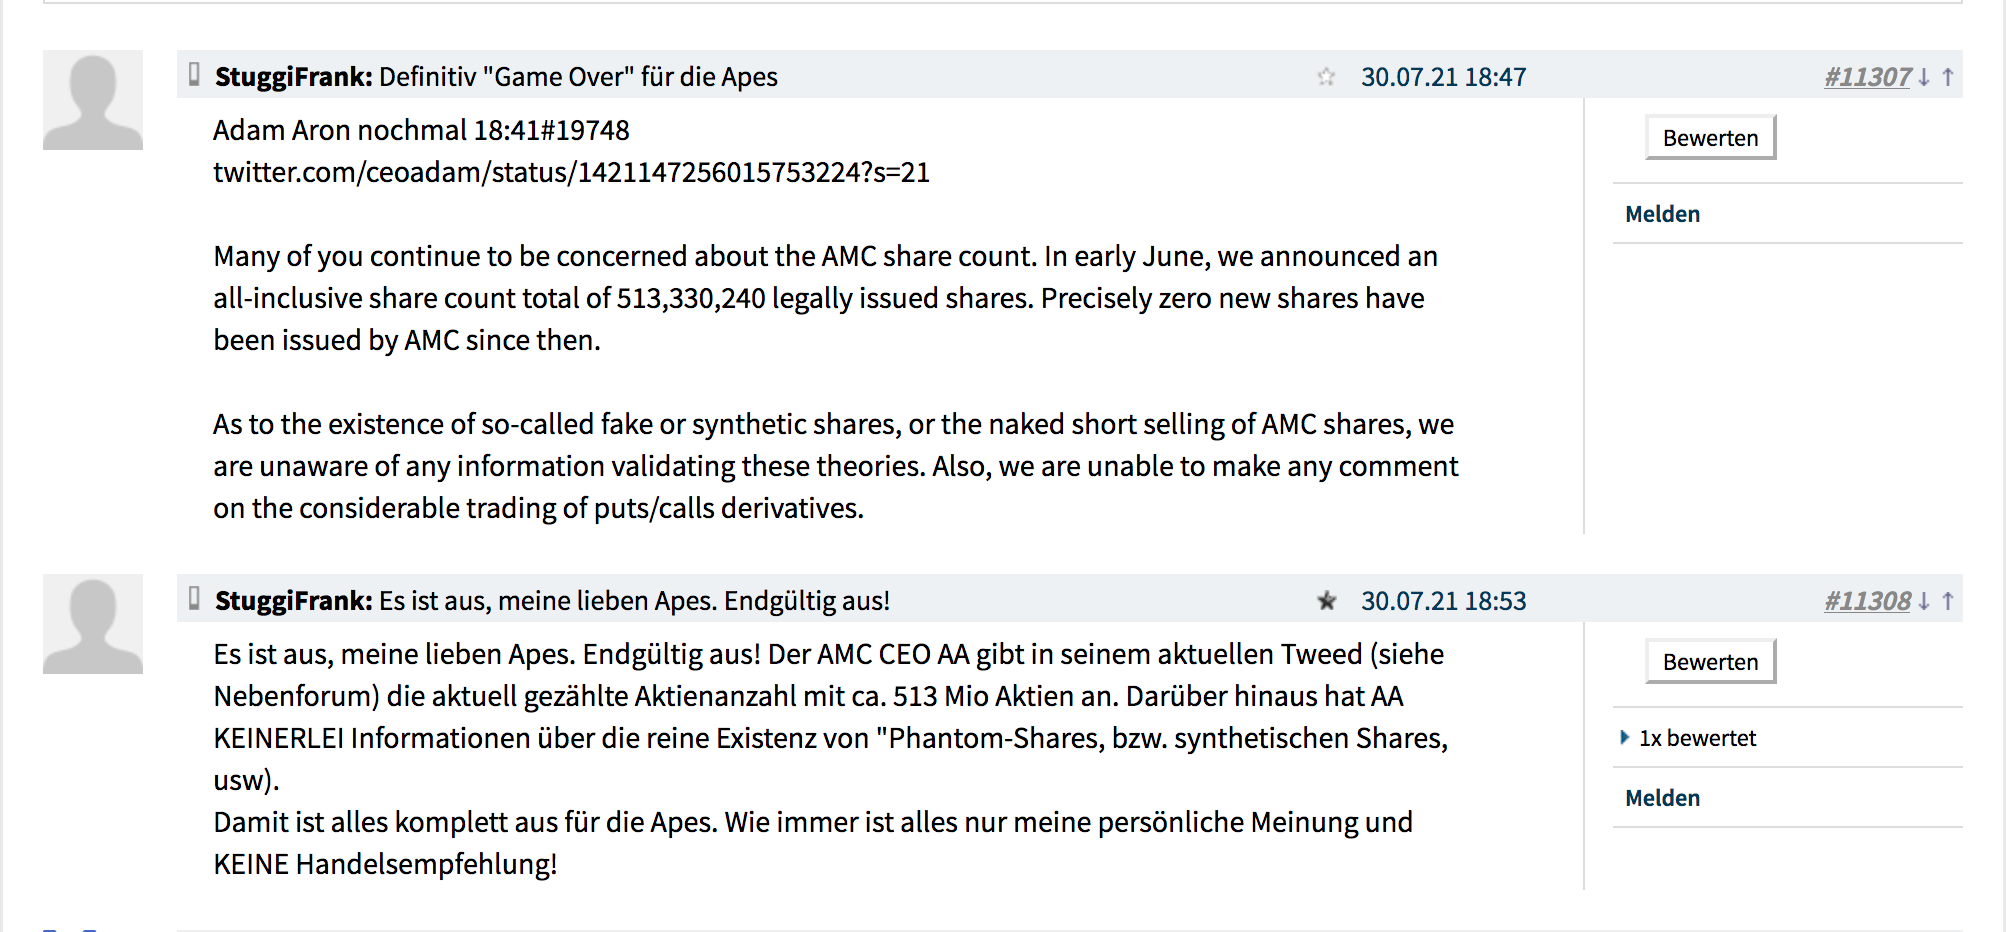Viewport: 2006px width, 932px height.
Task: Click Bewerten on post #11307
Action: click(x=1709, y=137)
